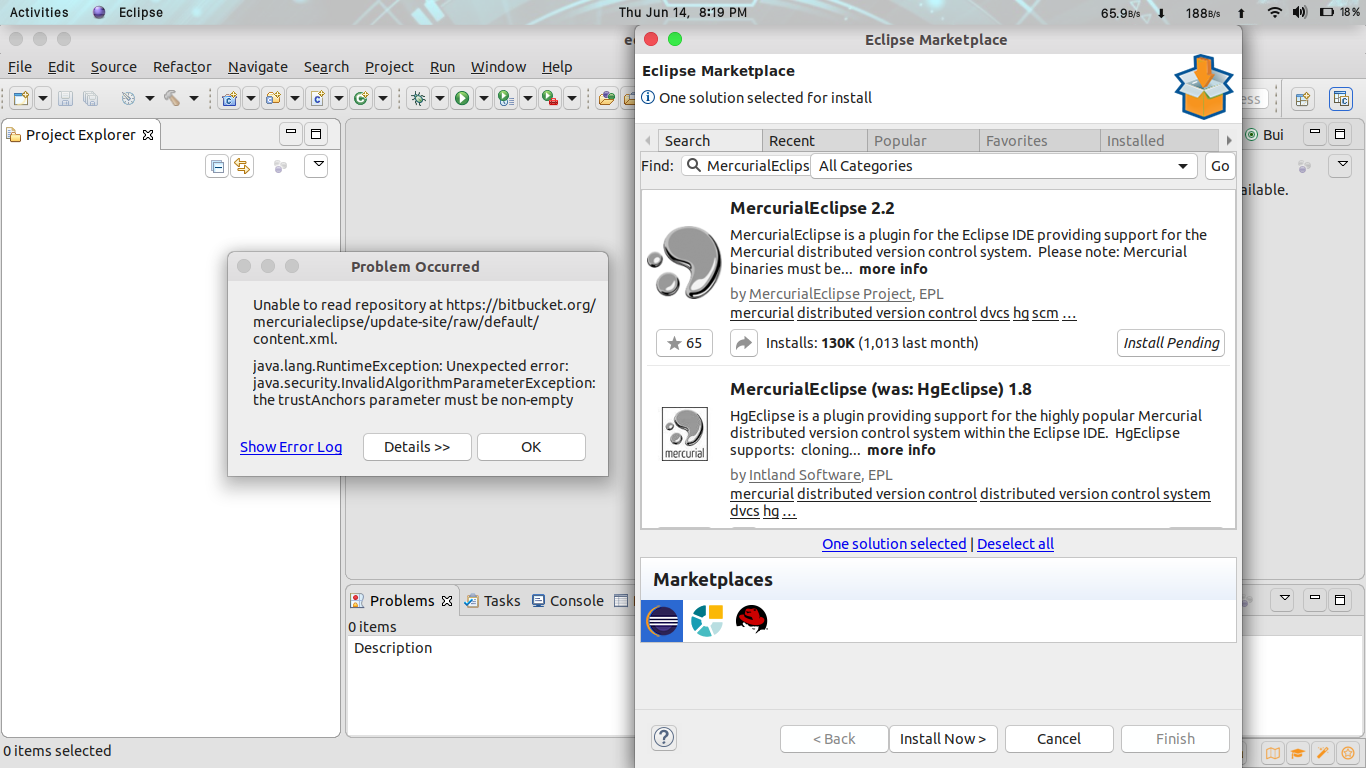Open the Build hammer dropdown arrow

194,98
